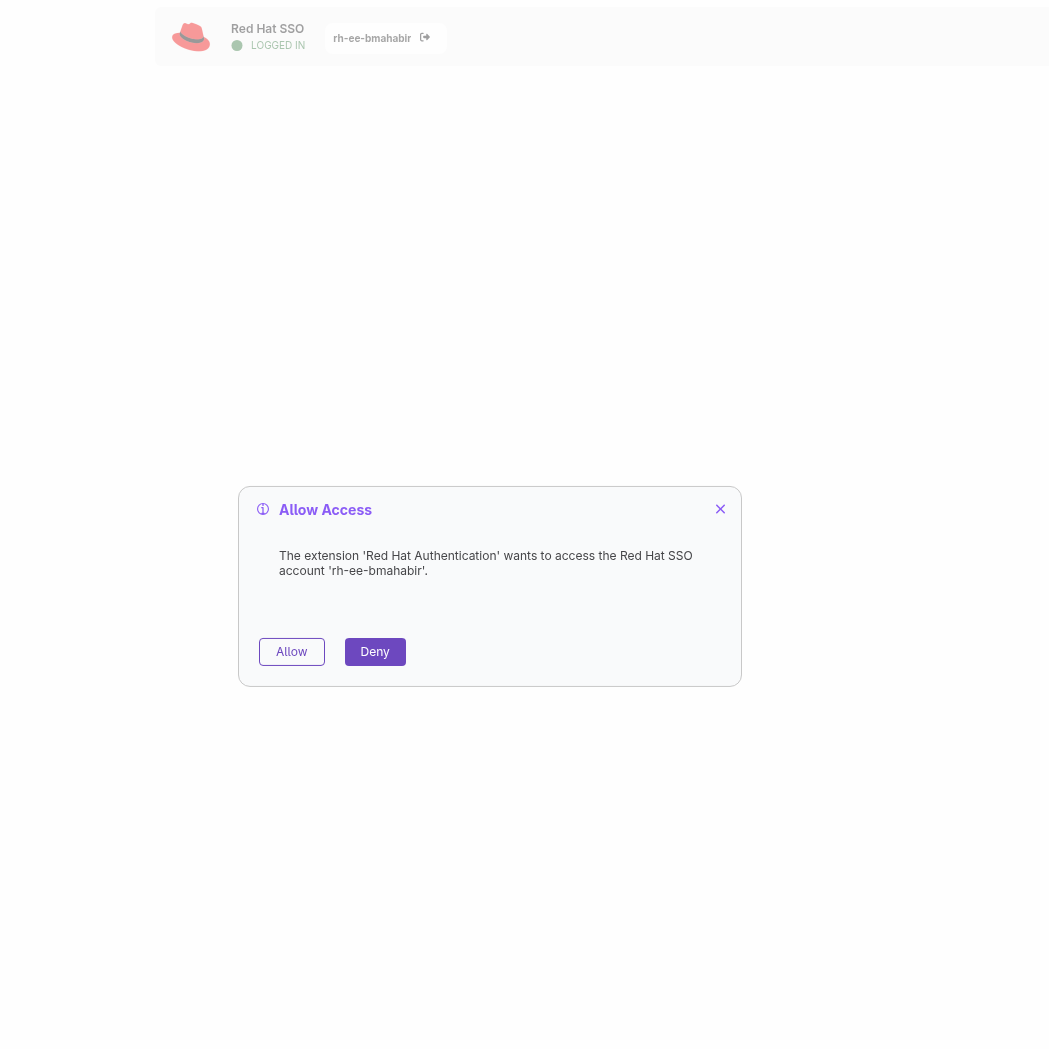The height and width of the screenshot is (1049, 1049).
Task: Click the LOGGED IN status label
Action: 278,45
